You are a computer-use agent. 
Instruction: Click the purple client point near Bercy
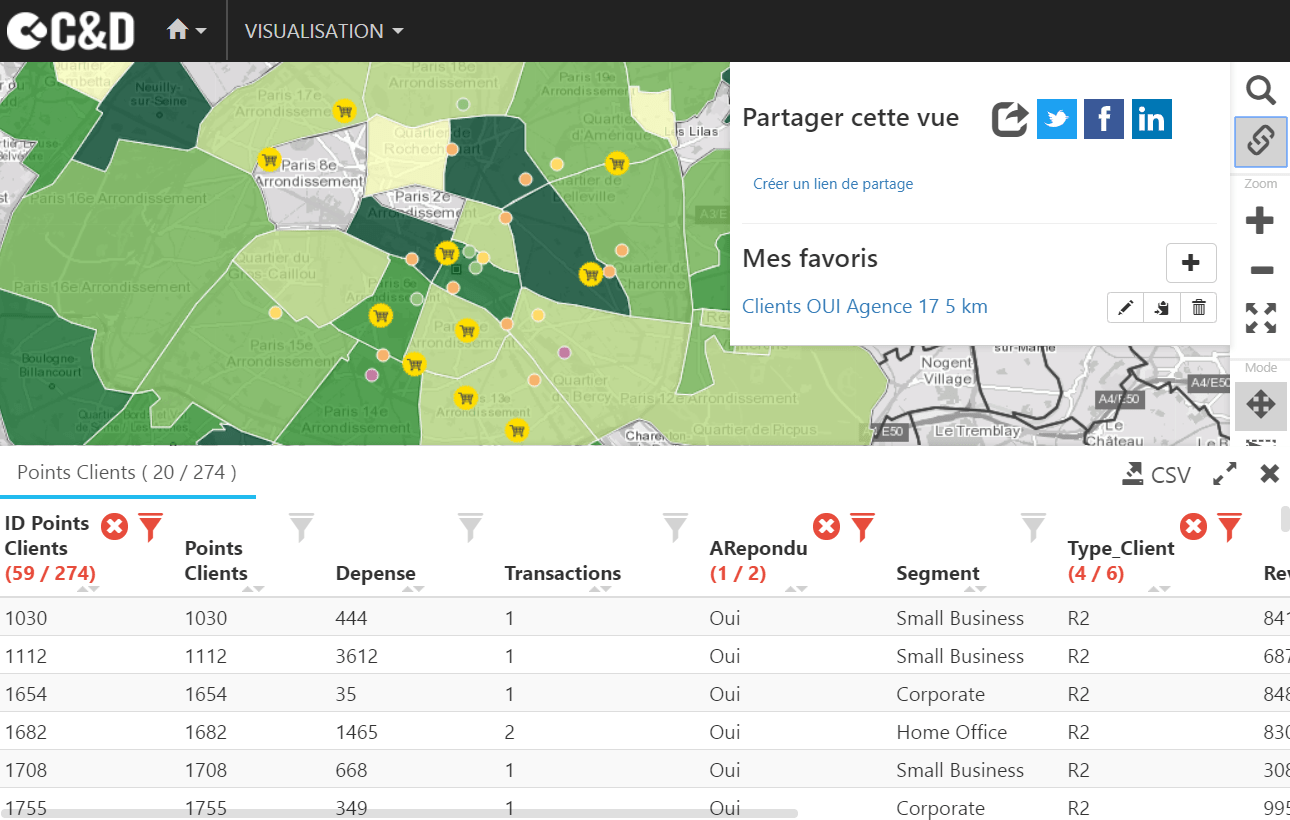pos(564,352)
